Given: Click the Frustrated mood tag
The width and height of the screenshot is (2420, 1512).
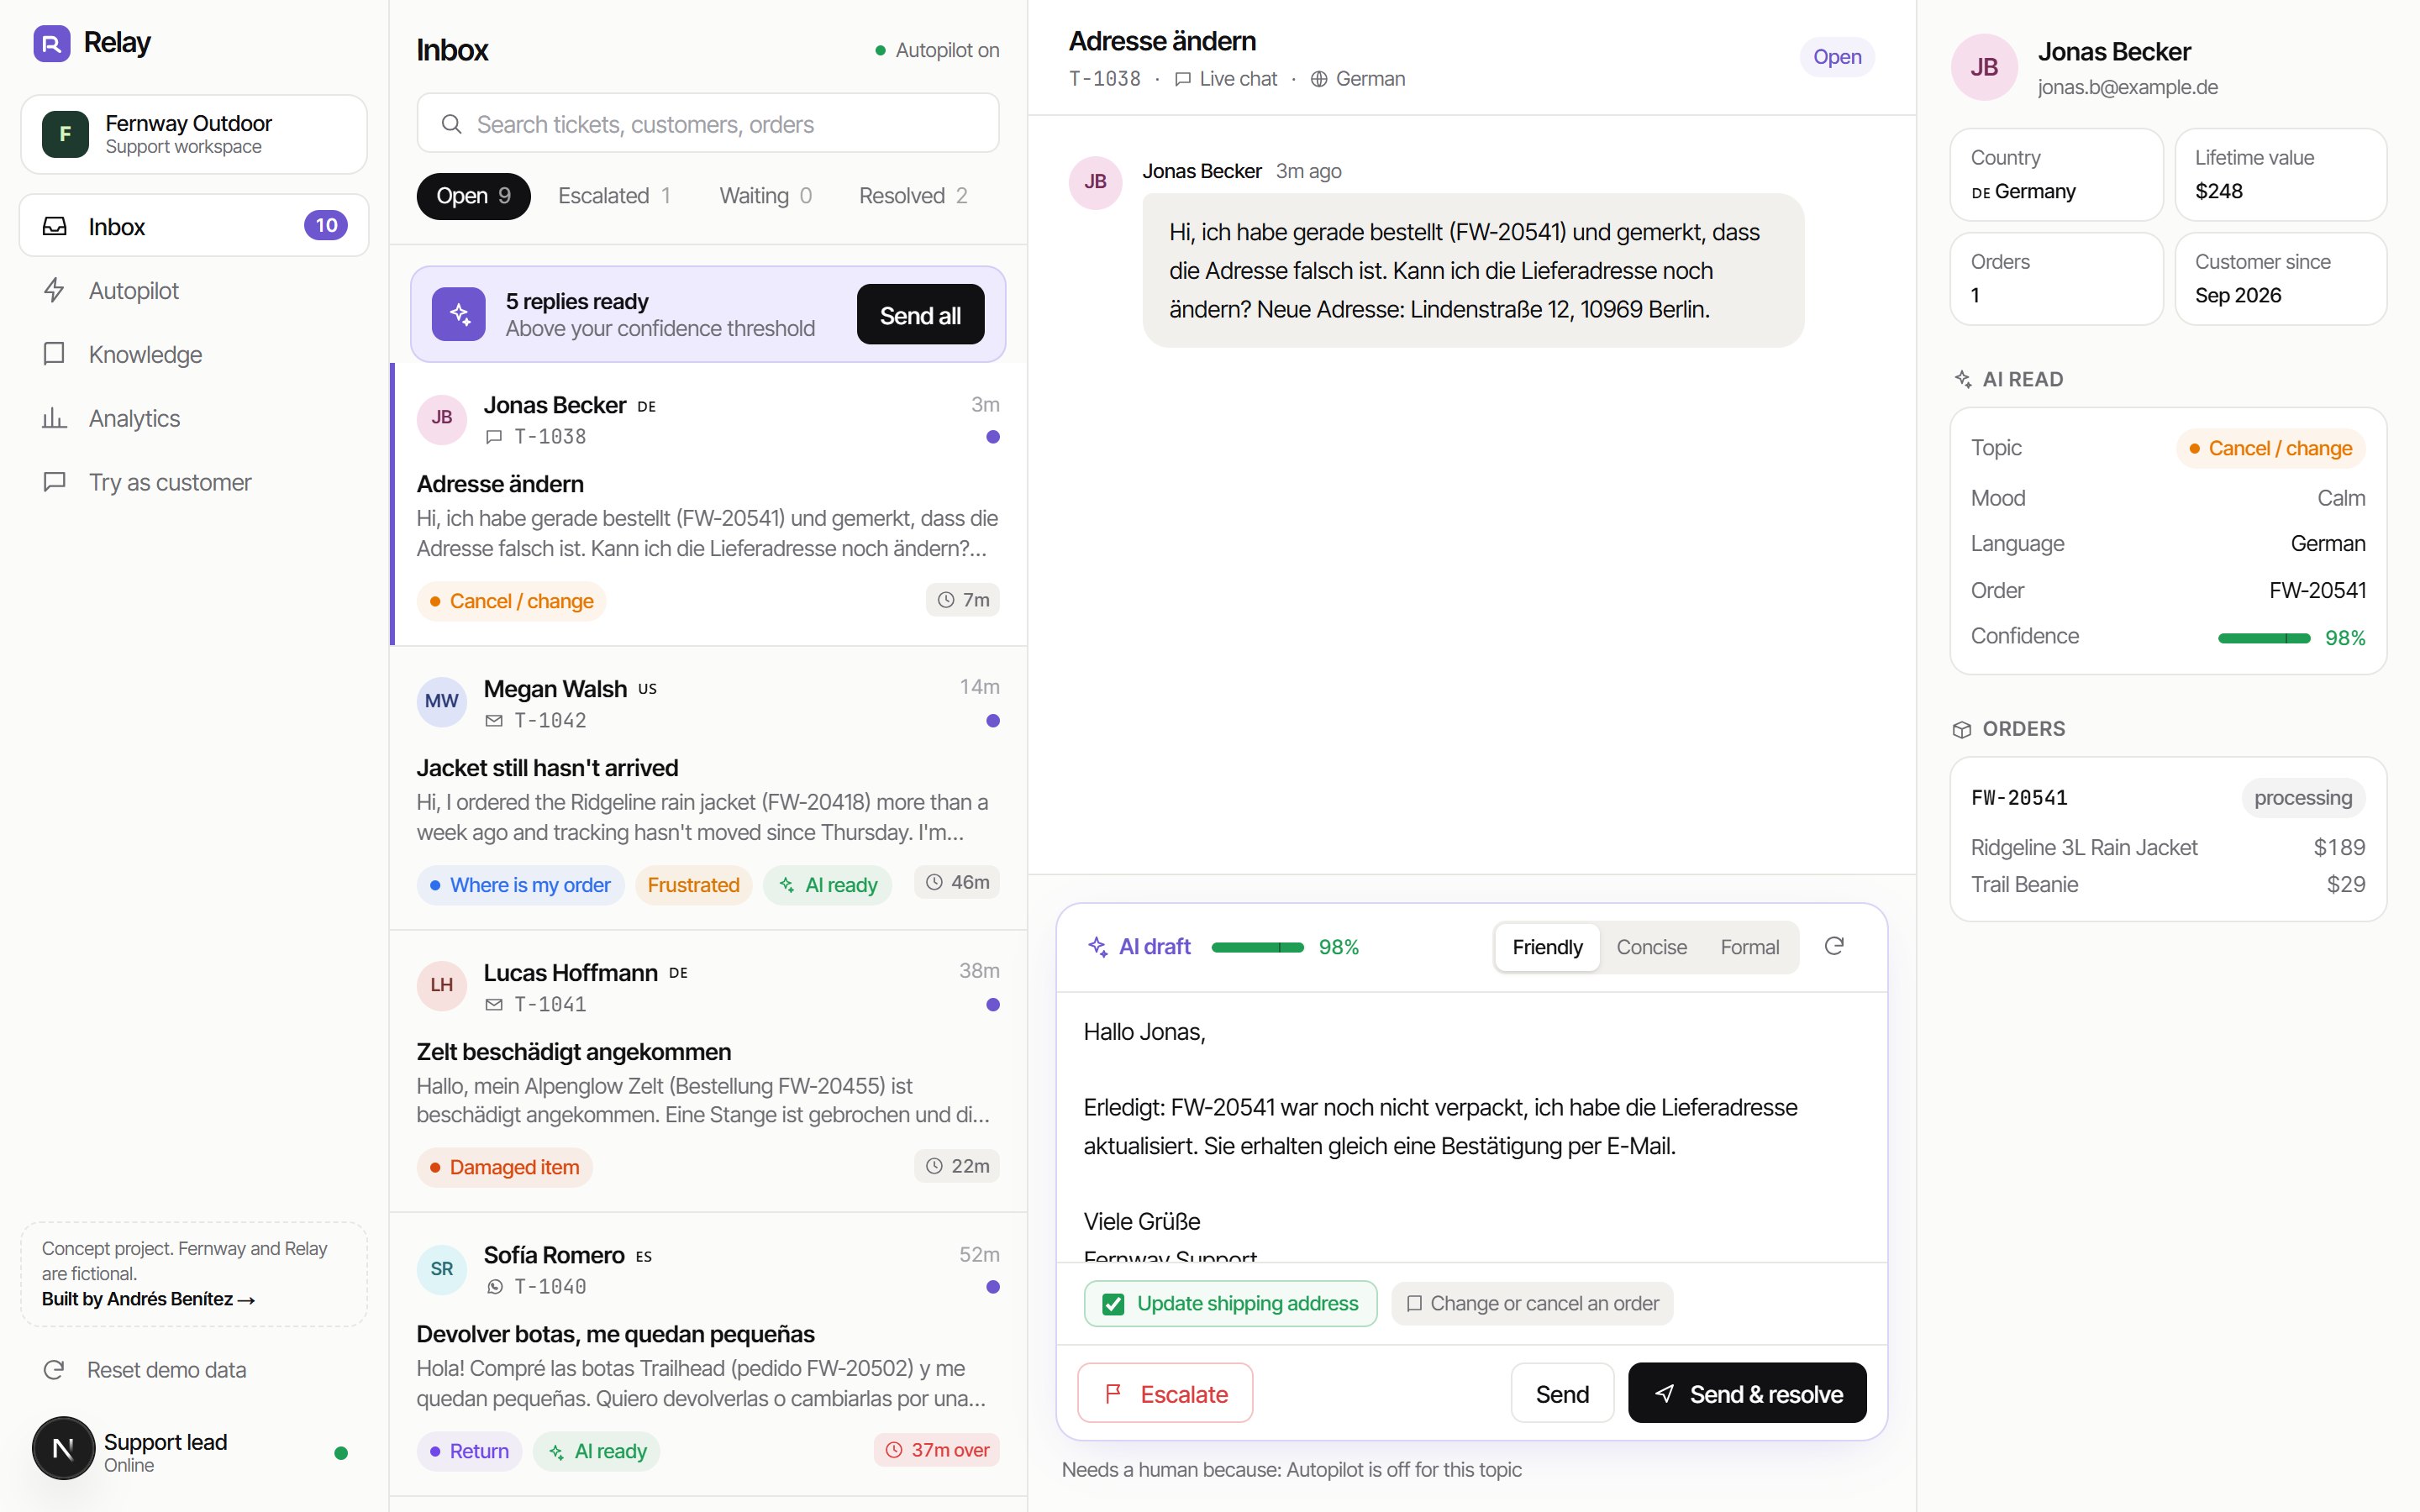Looking at the screenshot, I should pos(694,885).
